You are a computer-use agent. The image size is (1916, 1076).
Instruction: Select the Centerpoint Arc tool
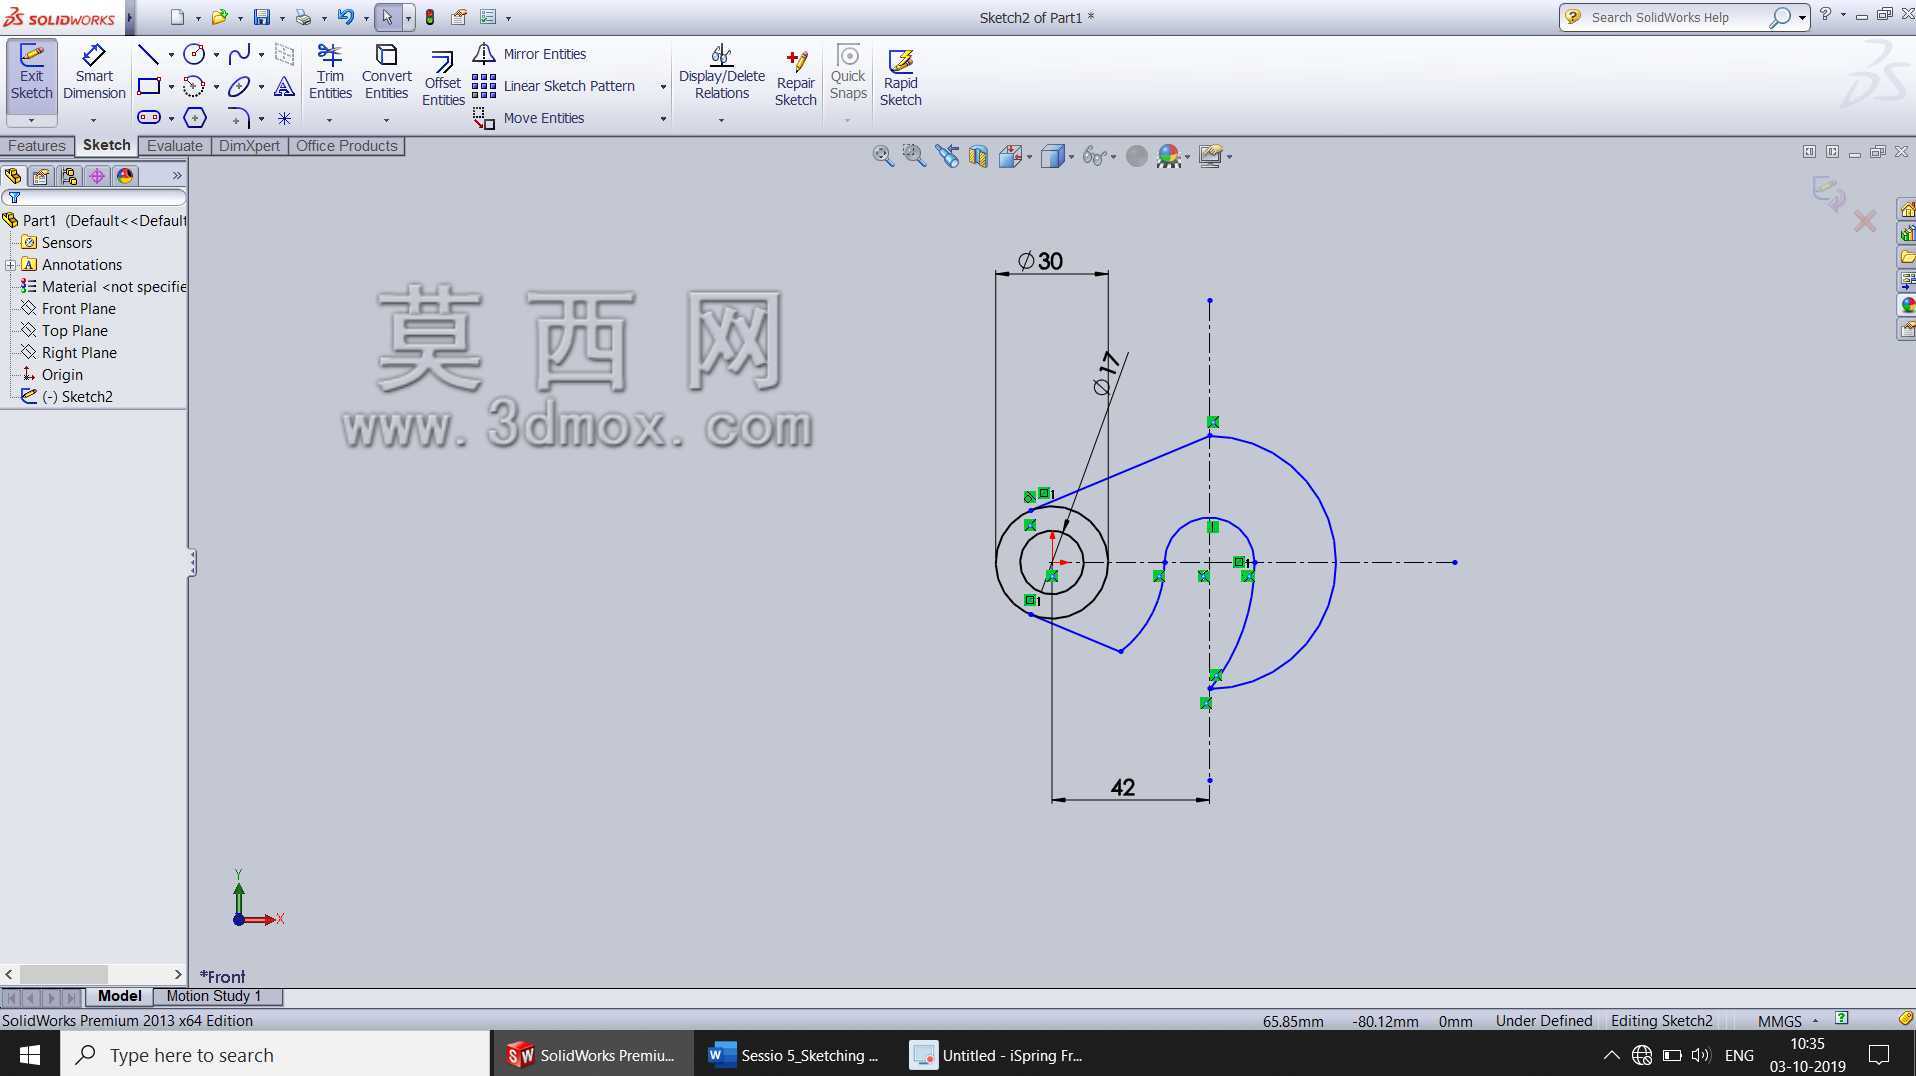click(x=194, y=87)
